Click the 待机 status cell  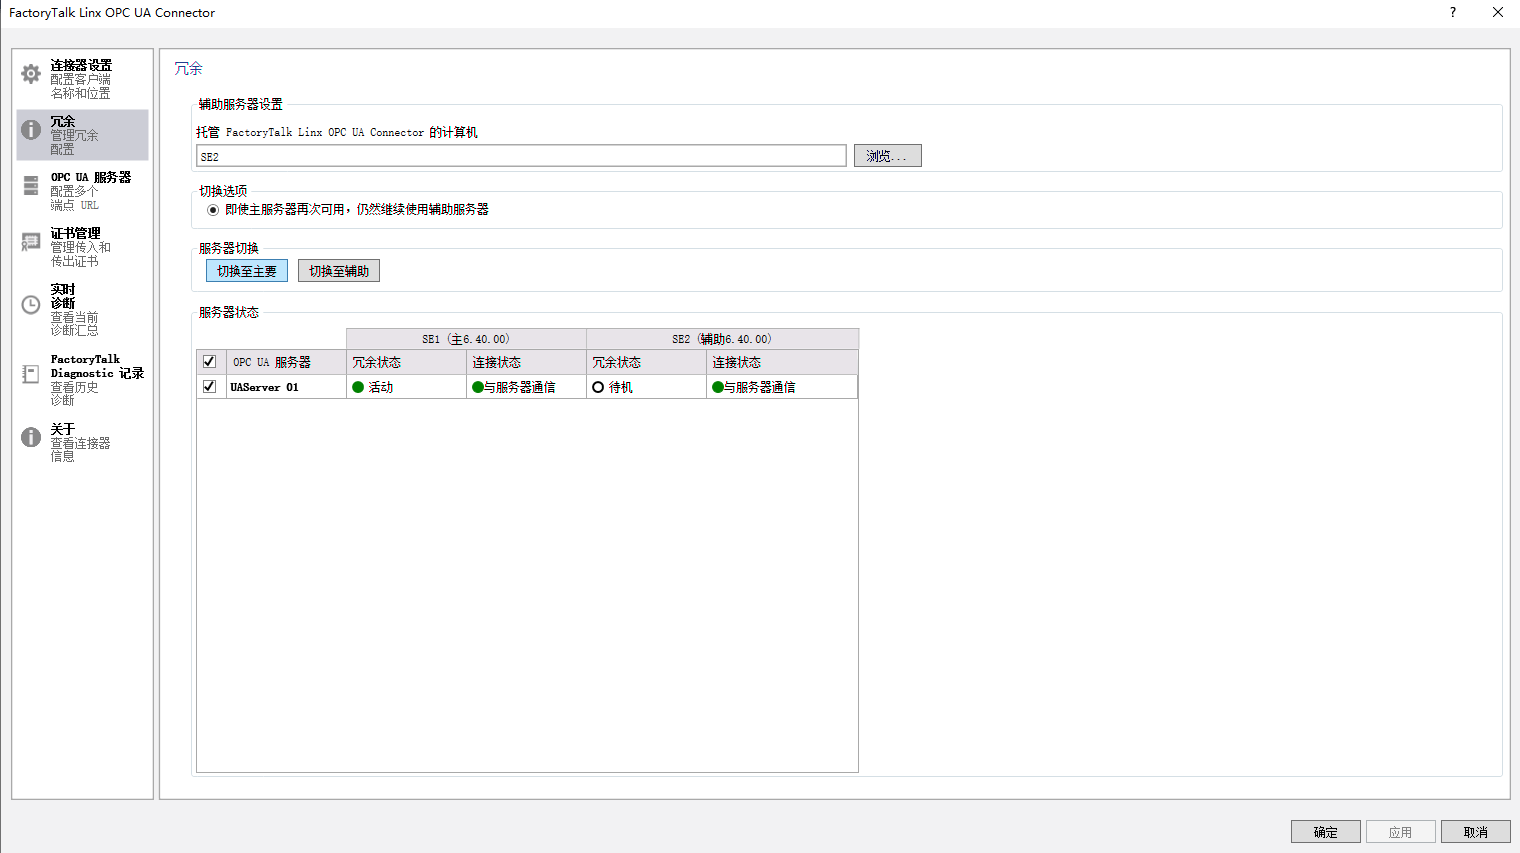tap(646, 387)
